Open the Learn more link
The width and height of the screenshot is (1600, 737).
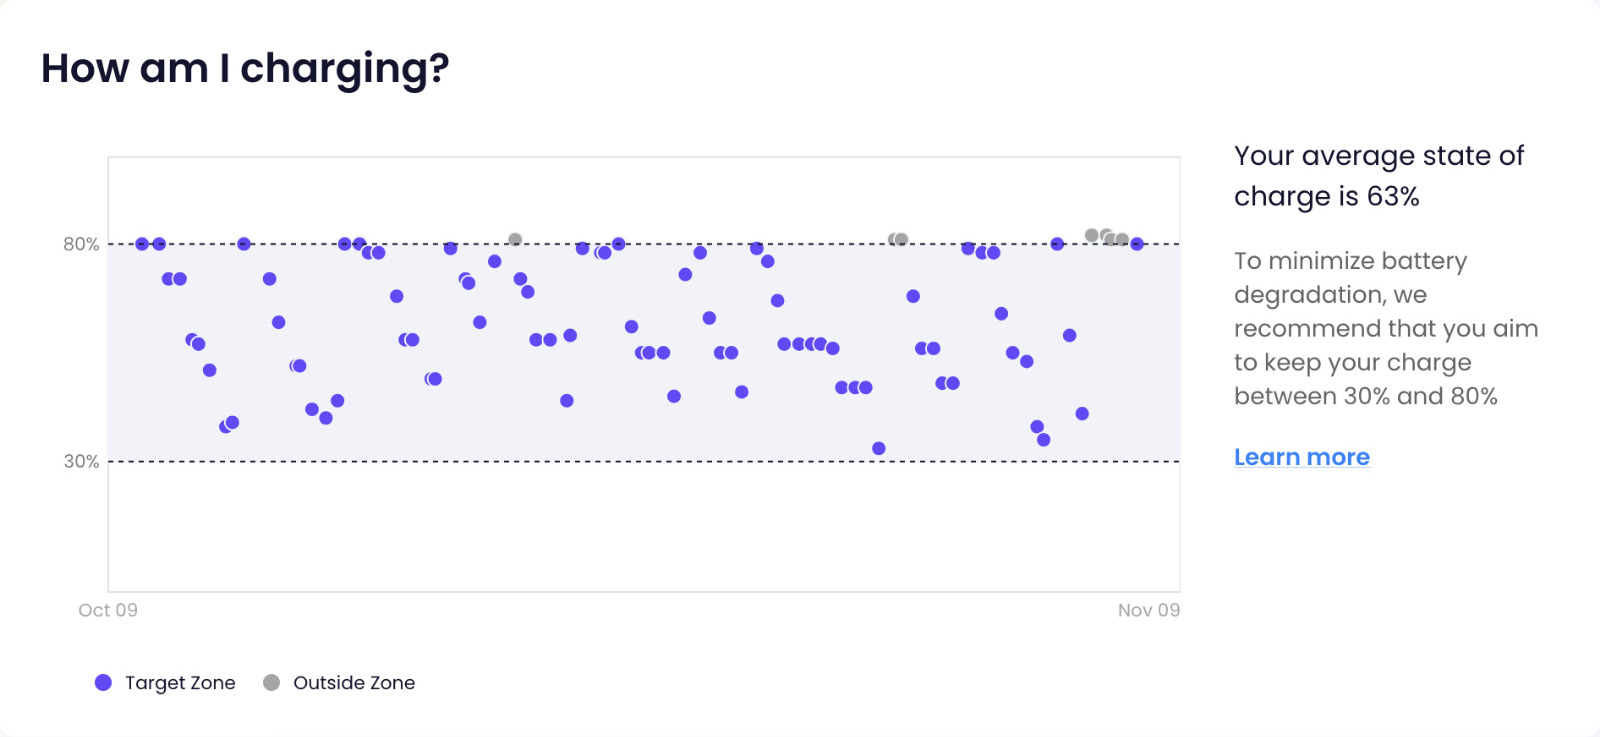pos(1301,457)
